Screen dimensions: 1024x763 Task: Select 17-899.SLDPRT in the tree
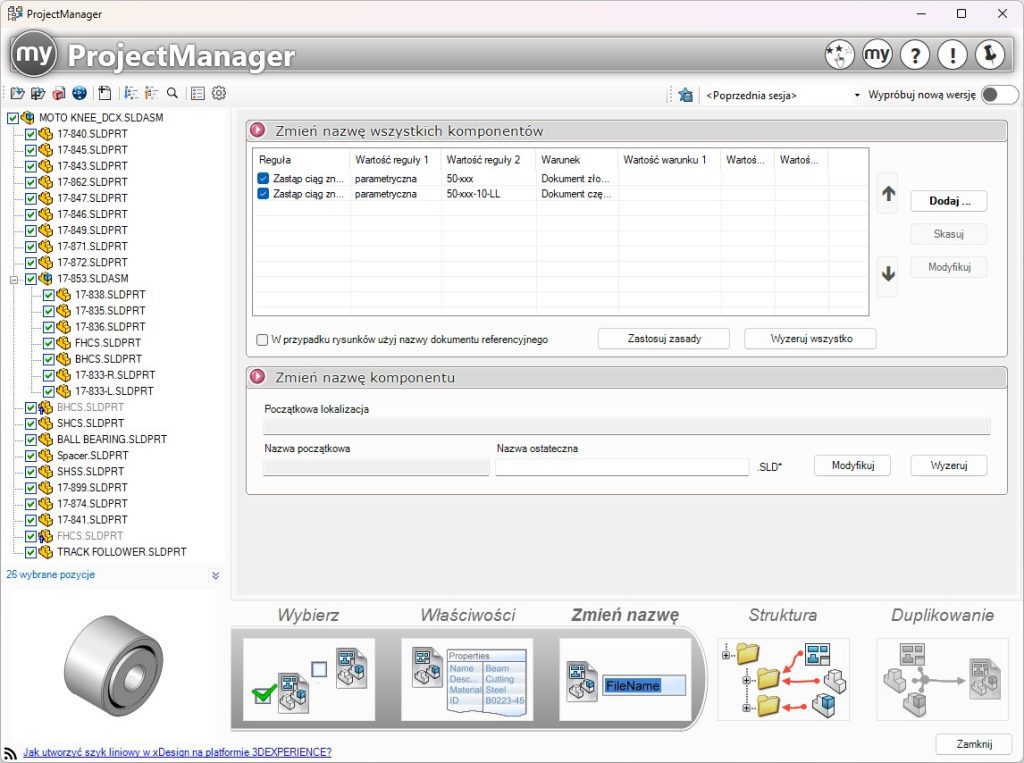click(92, 488)
